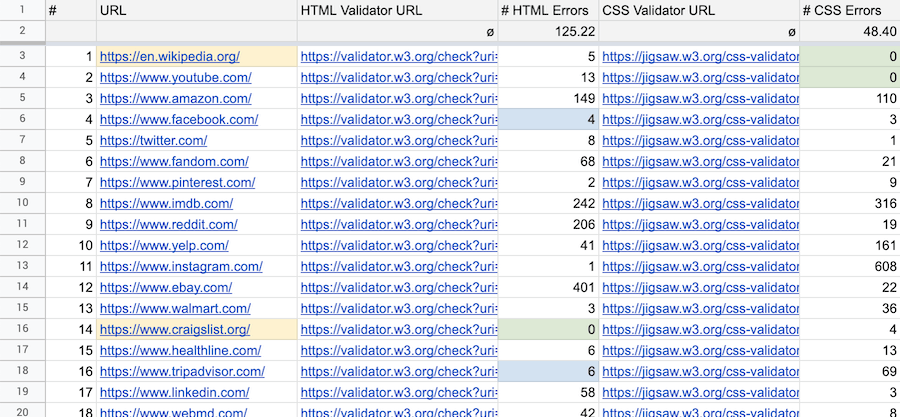Viewport: 900px width, 417px height.
Task: Open the walmart.com URL link
Action: pyautogui.click(x=175, y=309)
